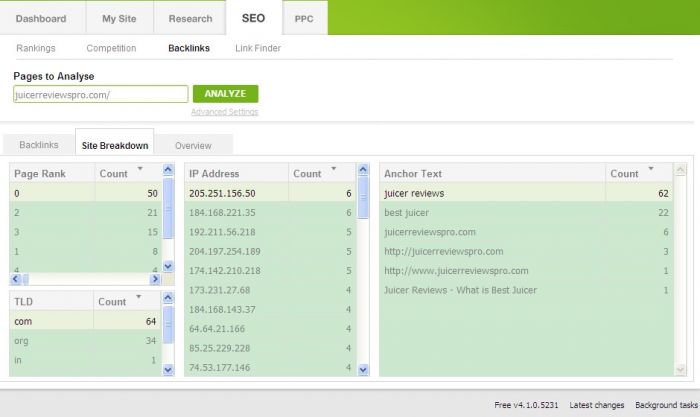Click left arrow of Page Rank horizontal scrollbar

click(16, 279)
